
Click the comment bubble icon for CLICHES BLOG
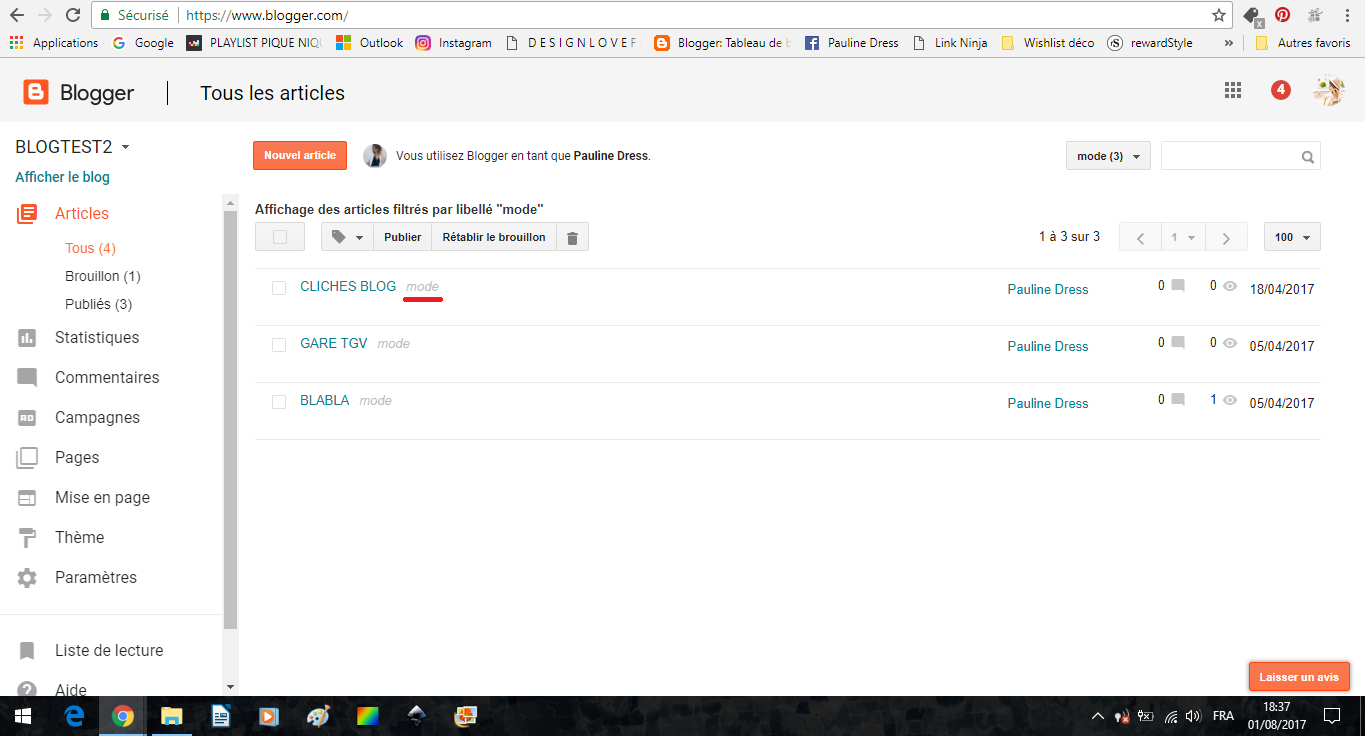coord(1178,286)
